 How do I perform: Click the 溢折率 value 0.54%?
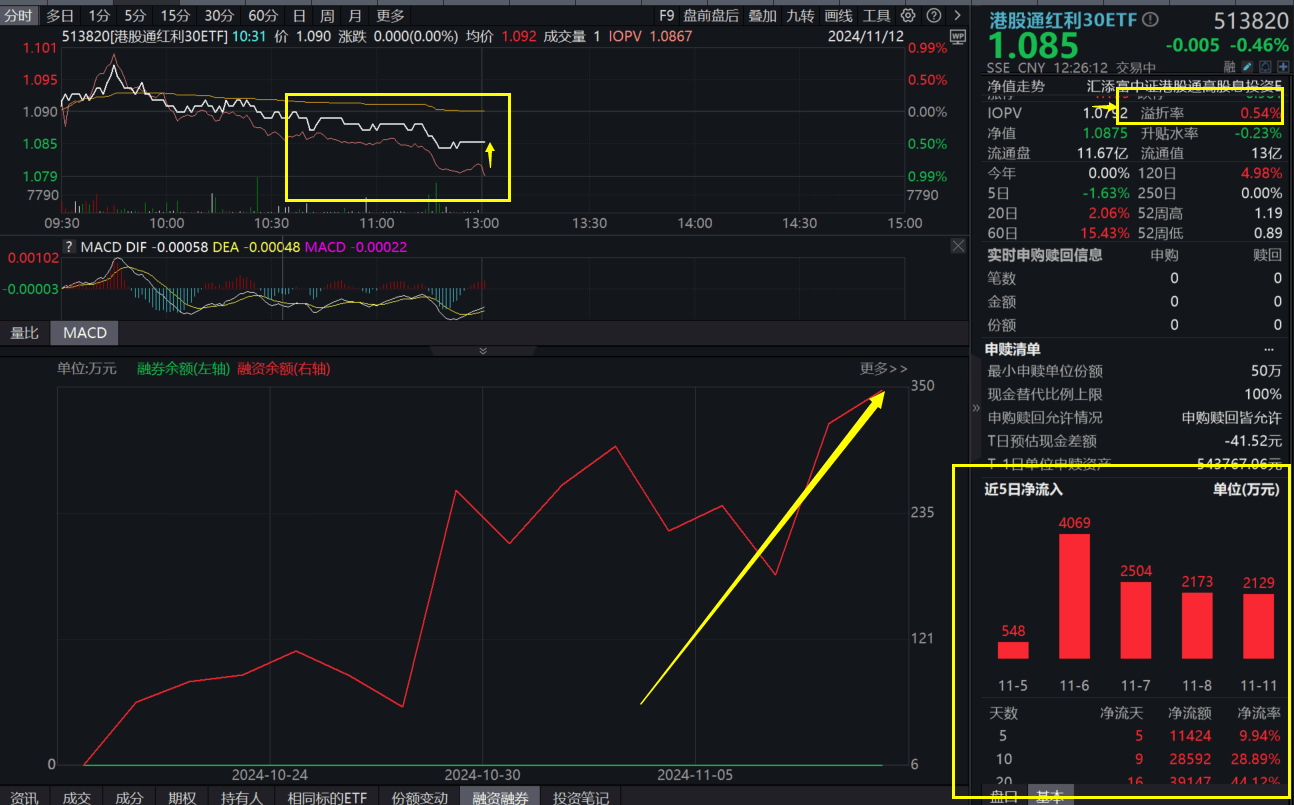point(1261,113)
